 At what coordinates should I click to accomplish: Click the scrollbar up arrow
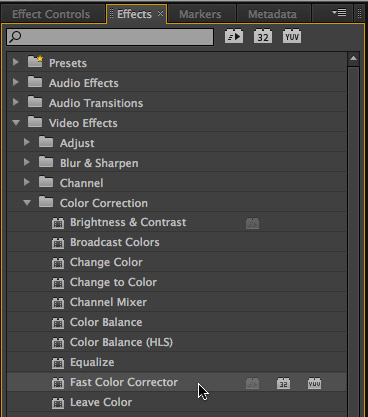click(x=353, y=59)
